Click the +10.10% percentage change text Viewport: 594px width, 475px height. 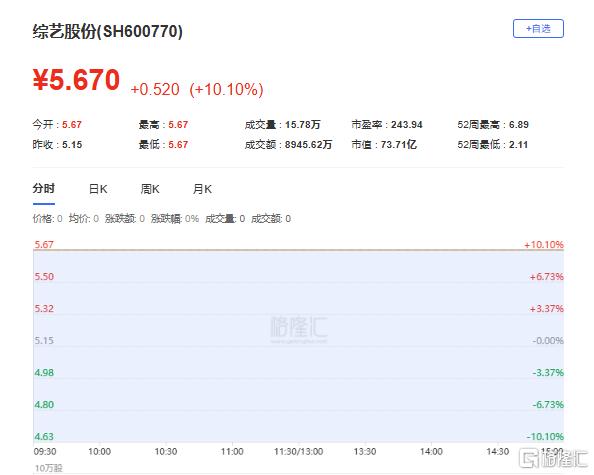coord(226,90)
